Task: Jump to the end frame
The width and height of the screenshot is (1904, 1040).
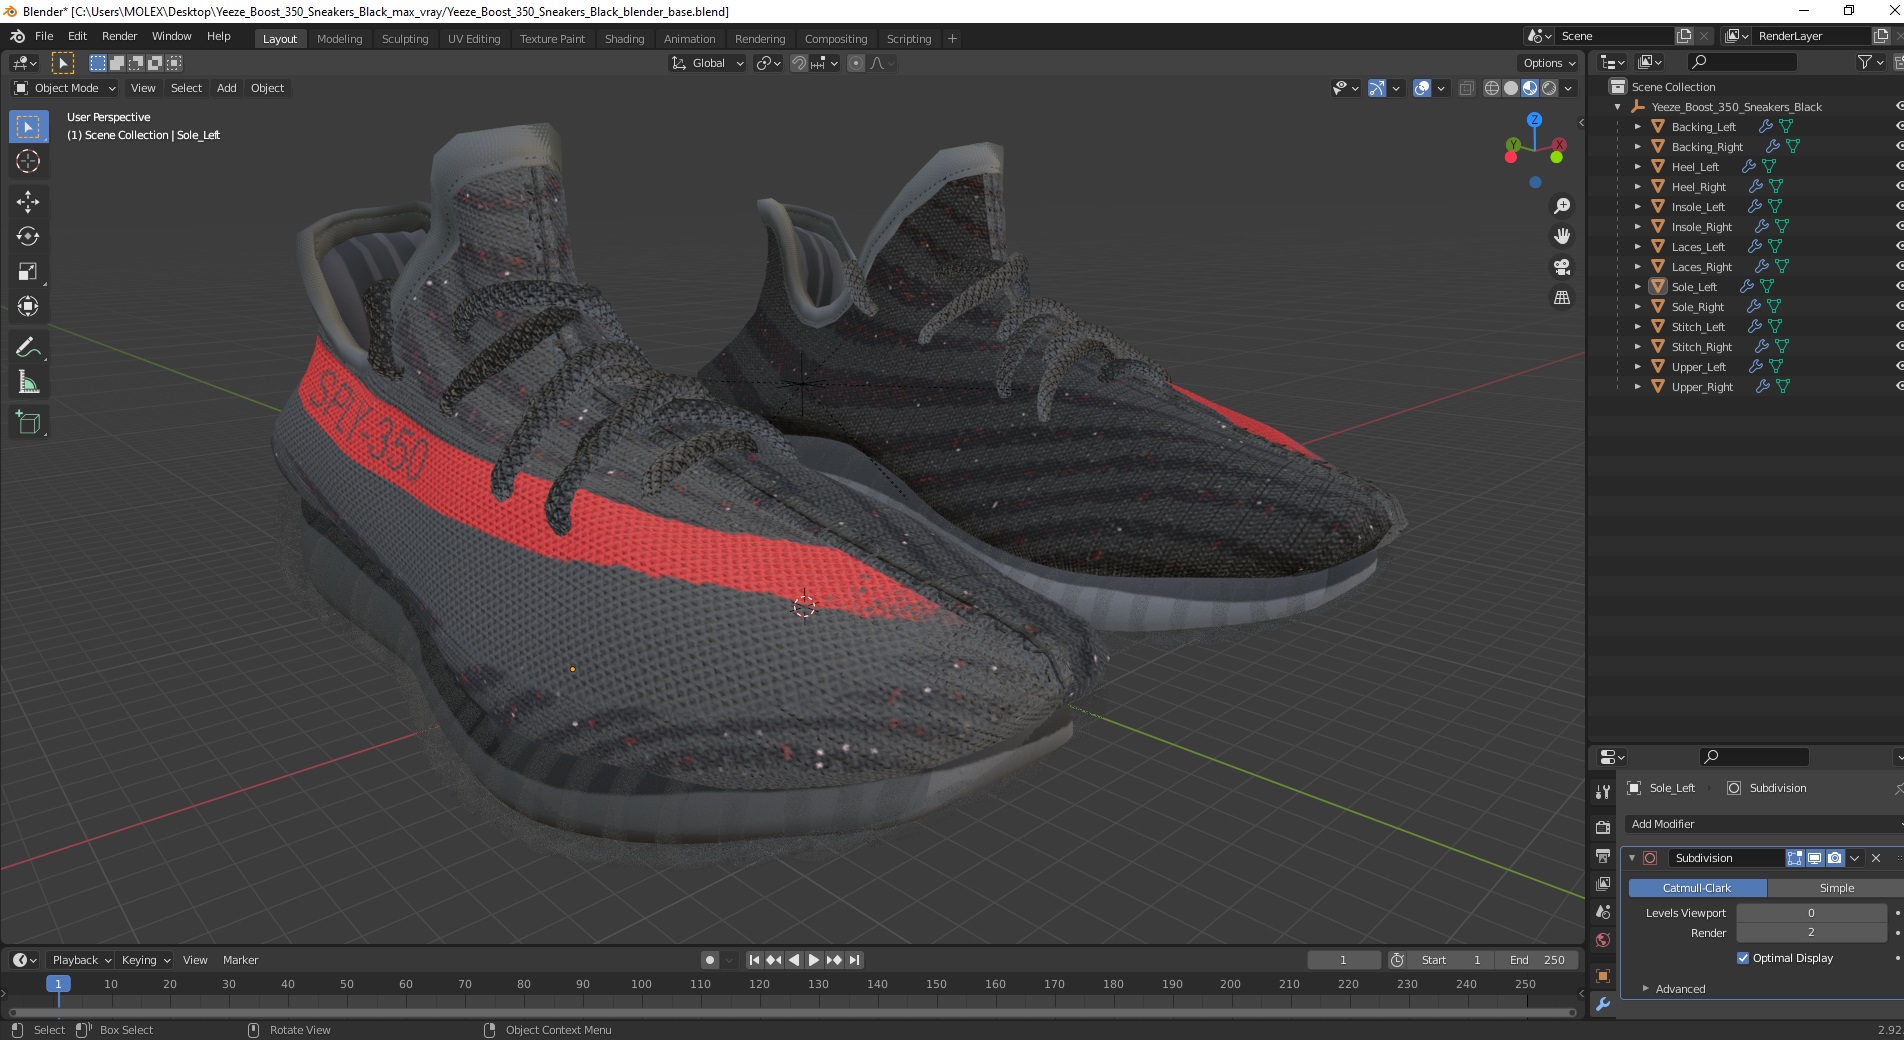Action: point(854,960)
